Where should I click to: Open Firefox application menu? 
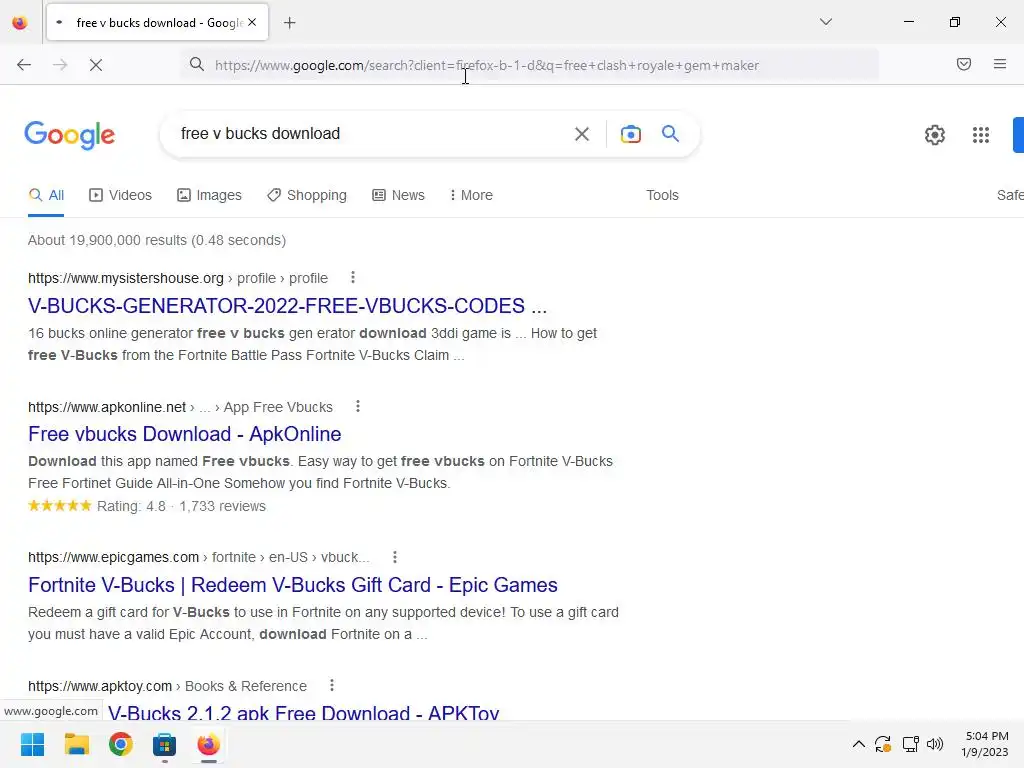point(1000,64)
